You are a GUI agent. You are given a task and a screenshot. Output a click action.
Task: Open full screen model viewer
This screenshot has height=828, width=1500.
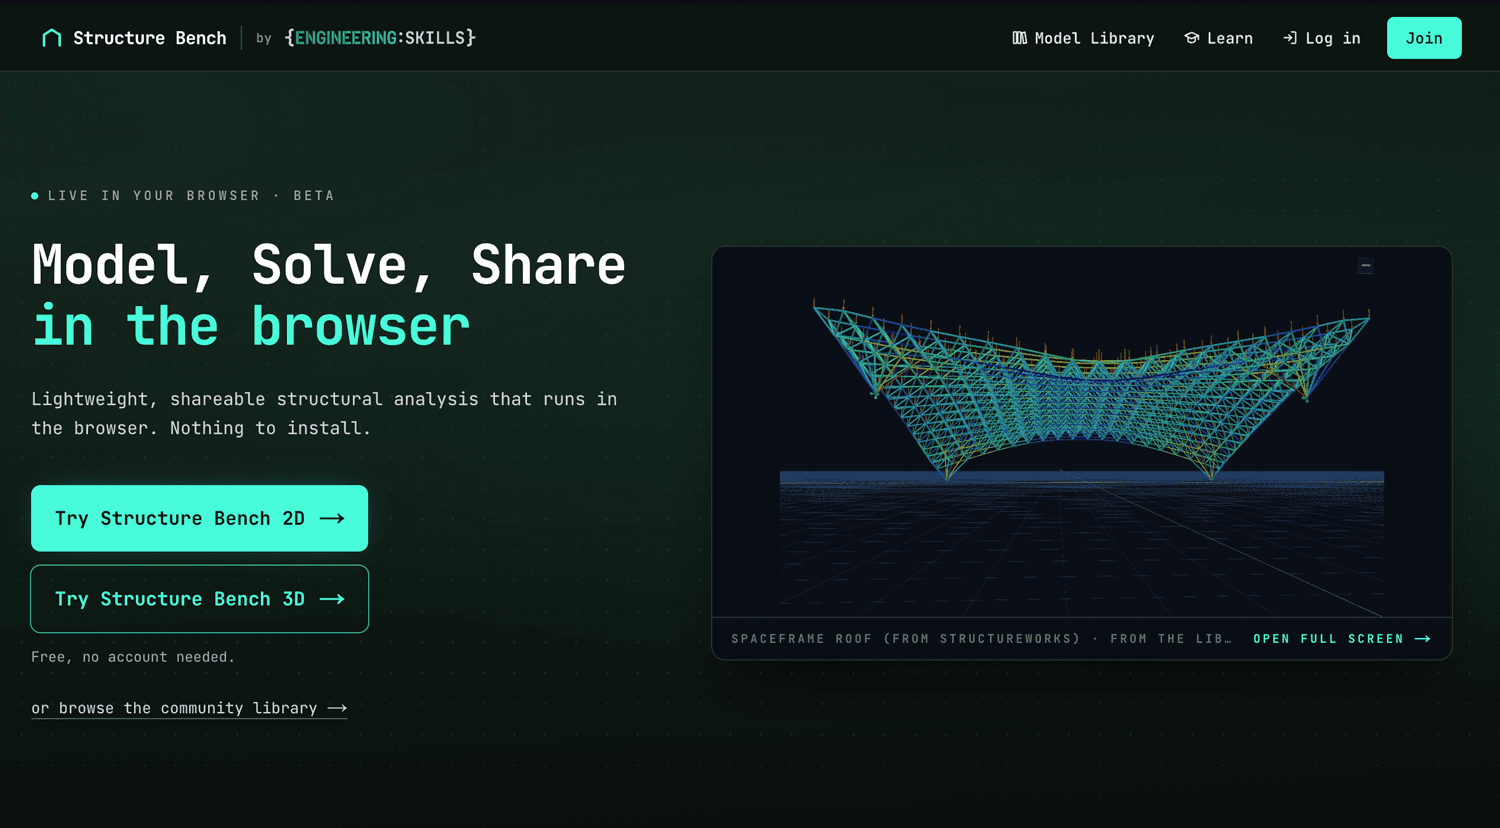point(1342,639)
